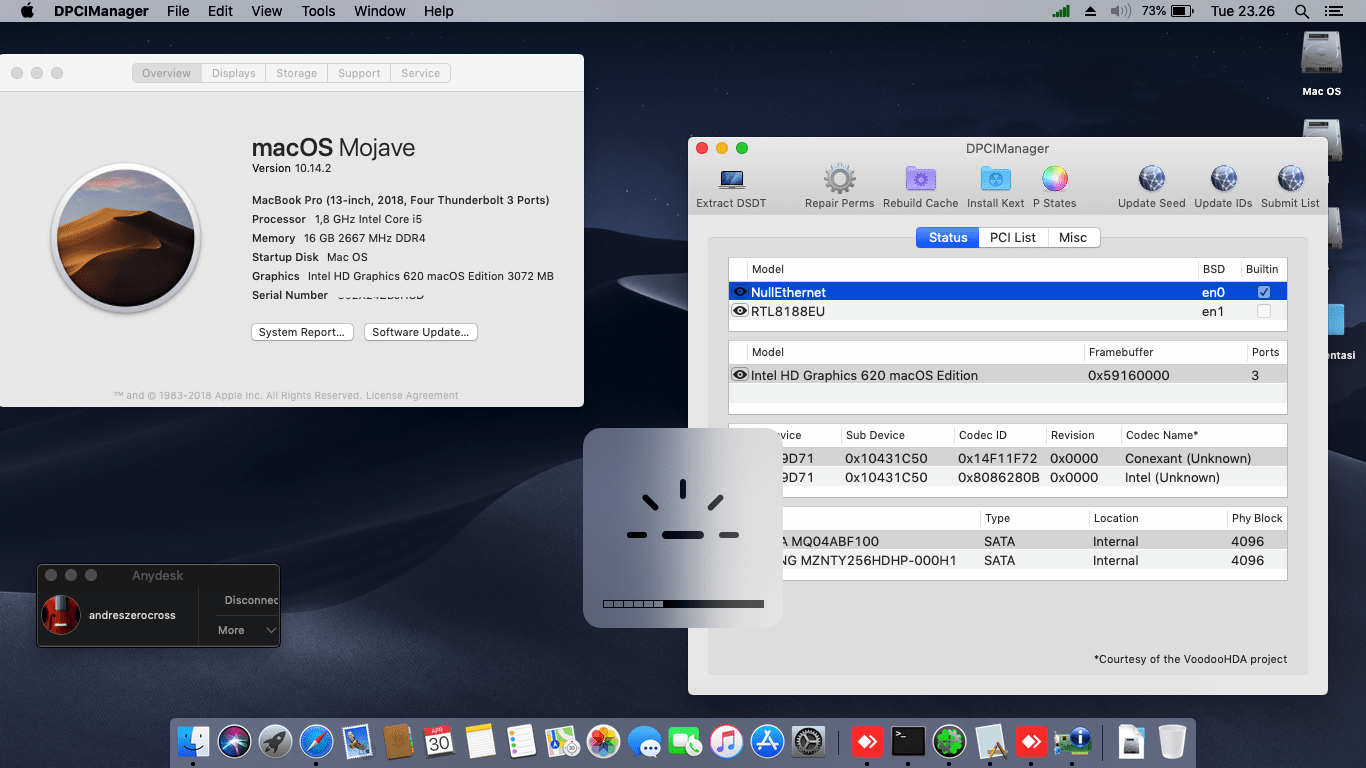The width and height of the screenshot is (1366, 768).
Task: Open the Tools menu
Action: [x=317, y=11]
